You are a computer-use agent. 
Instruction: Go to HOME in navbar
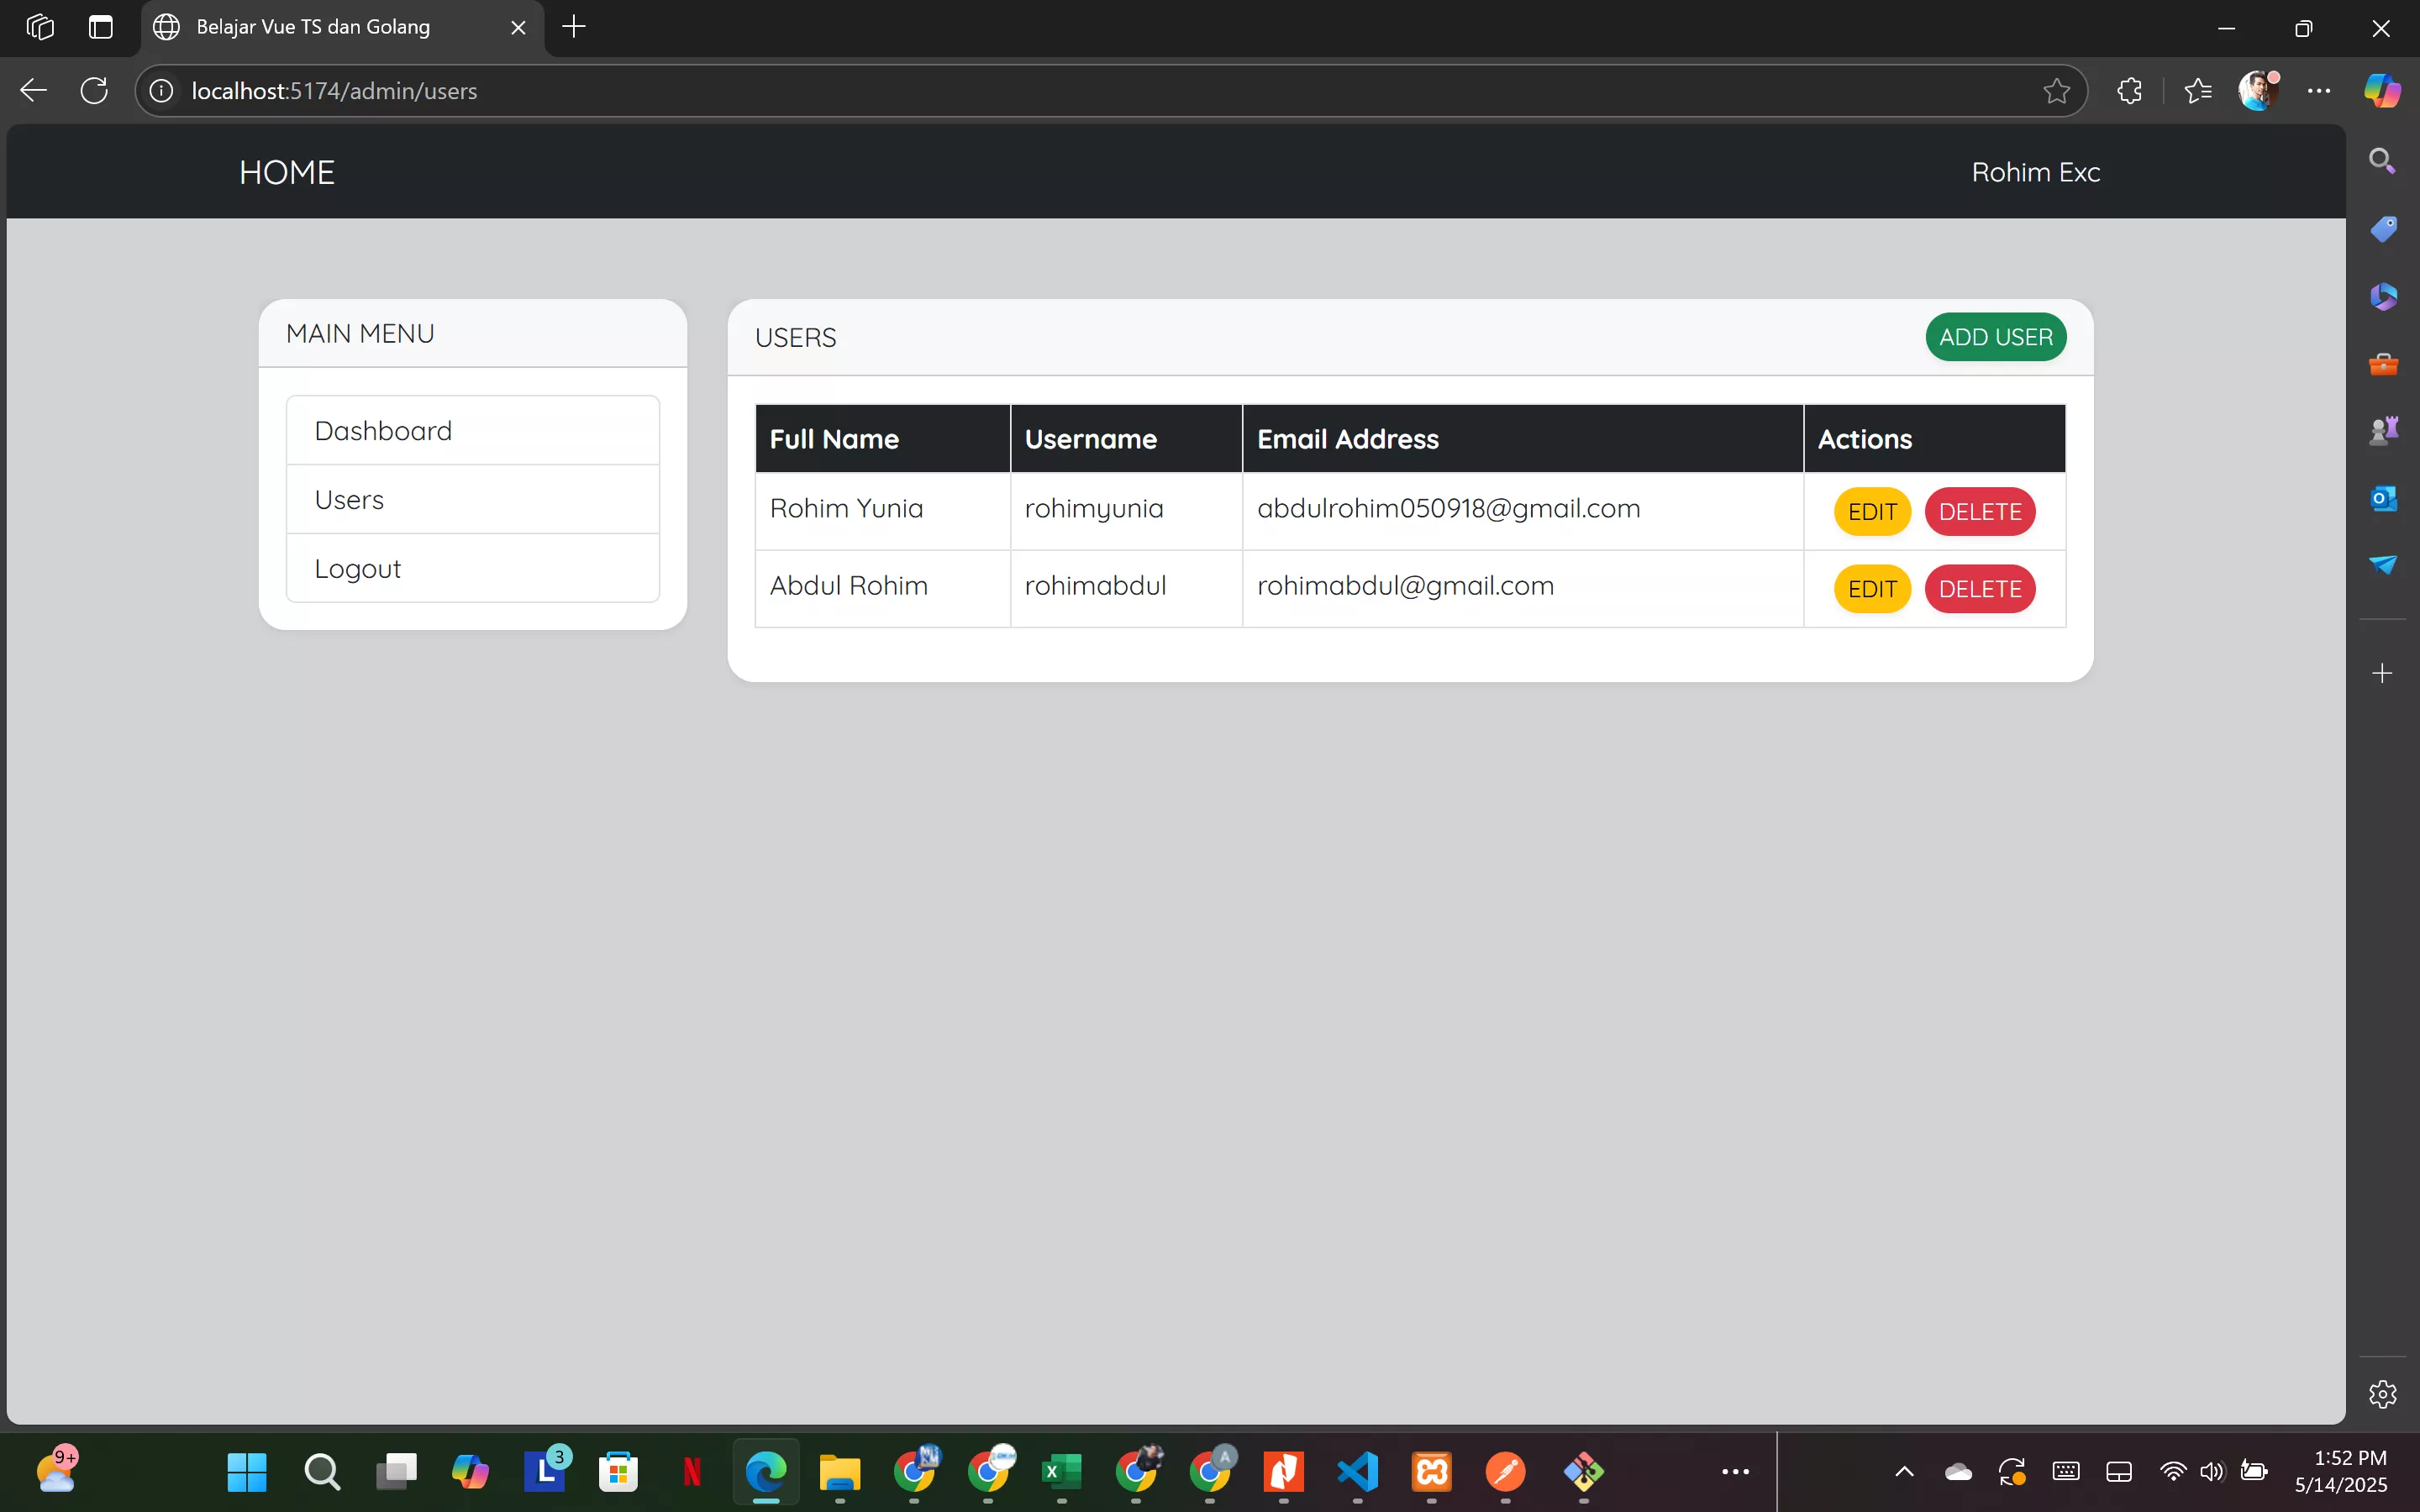tap(287, 172)
